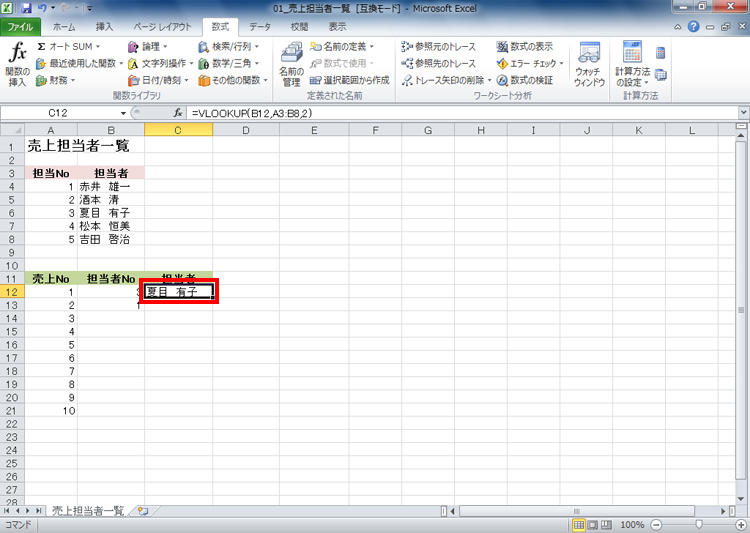Click the insert new worksheet tab icon
Screen dimensions: 750x533
point(143,511)
